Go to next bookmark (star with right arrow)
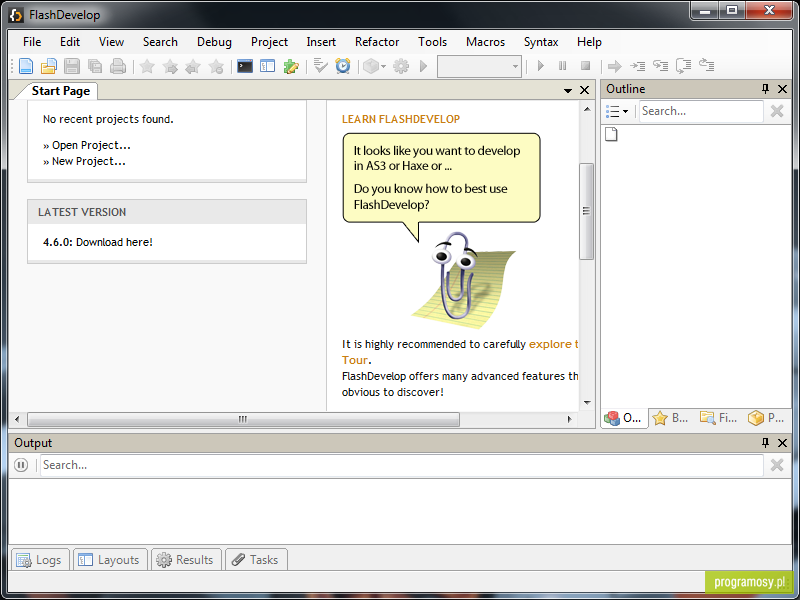Image resolution: width=800 pixels, height=600 pixels. 170,66
